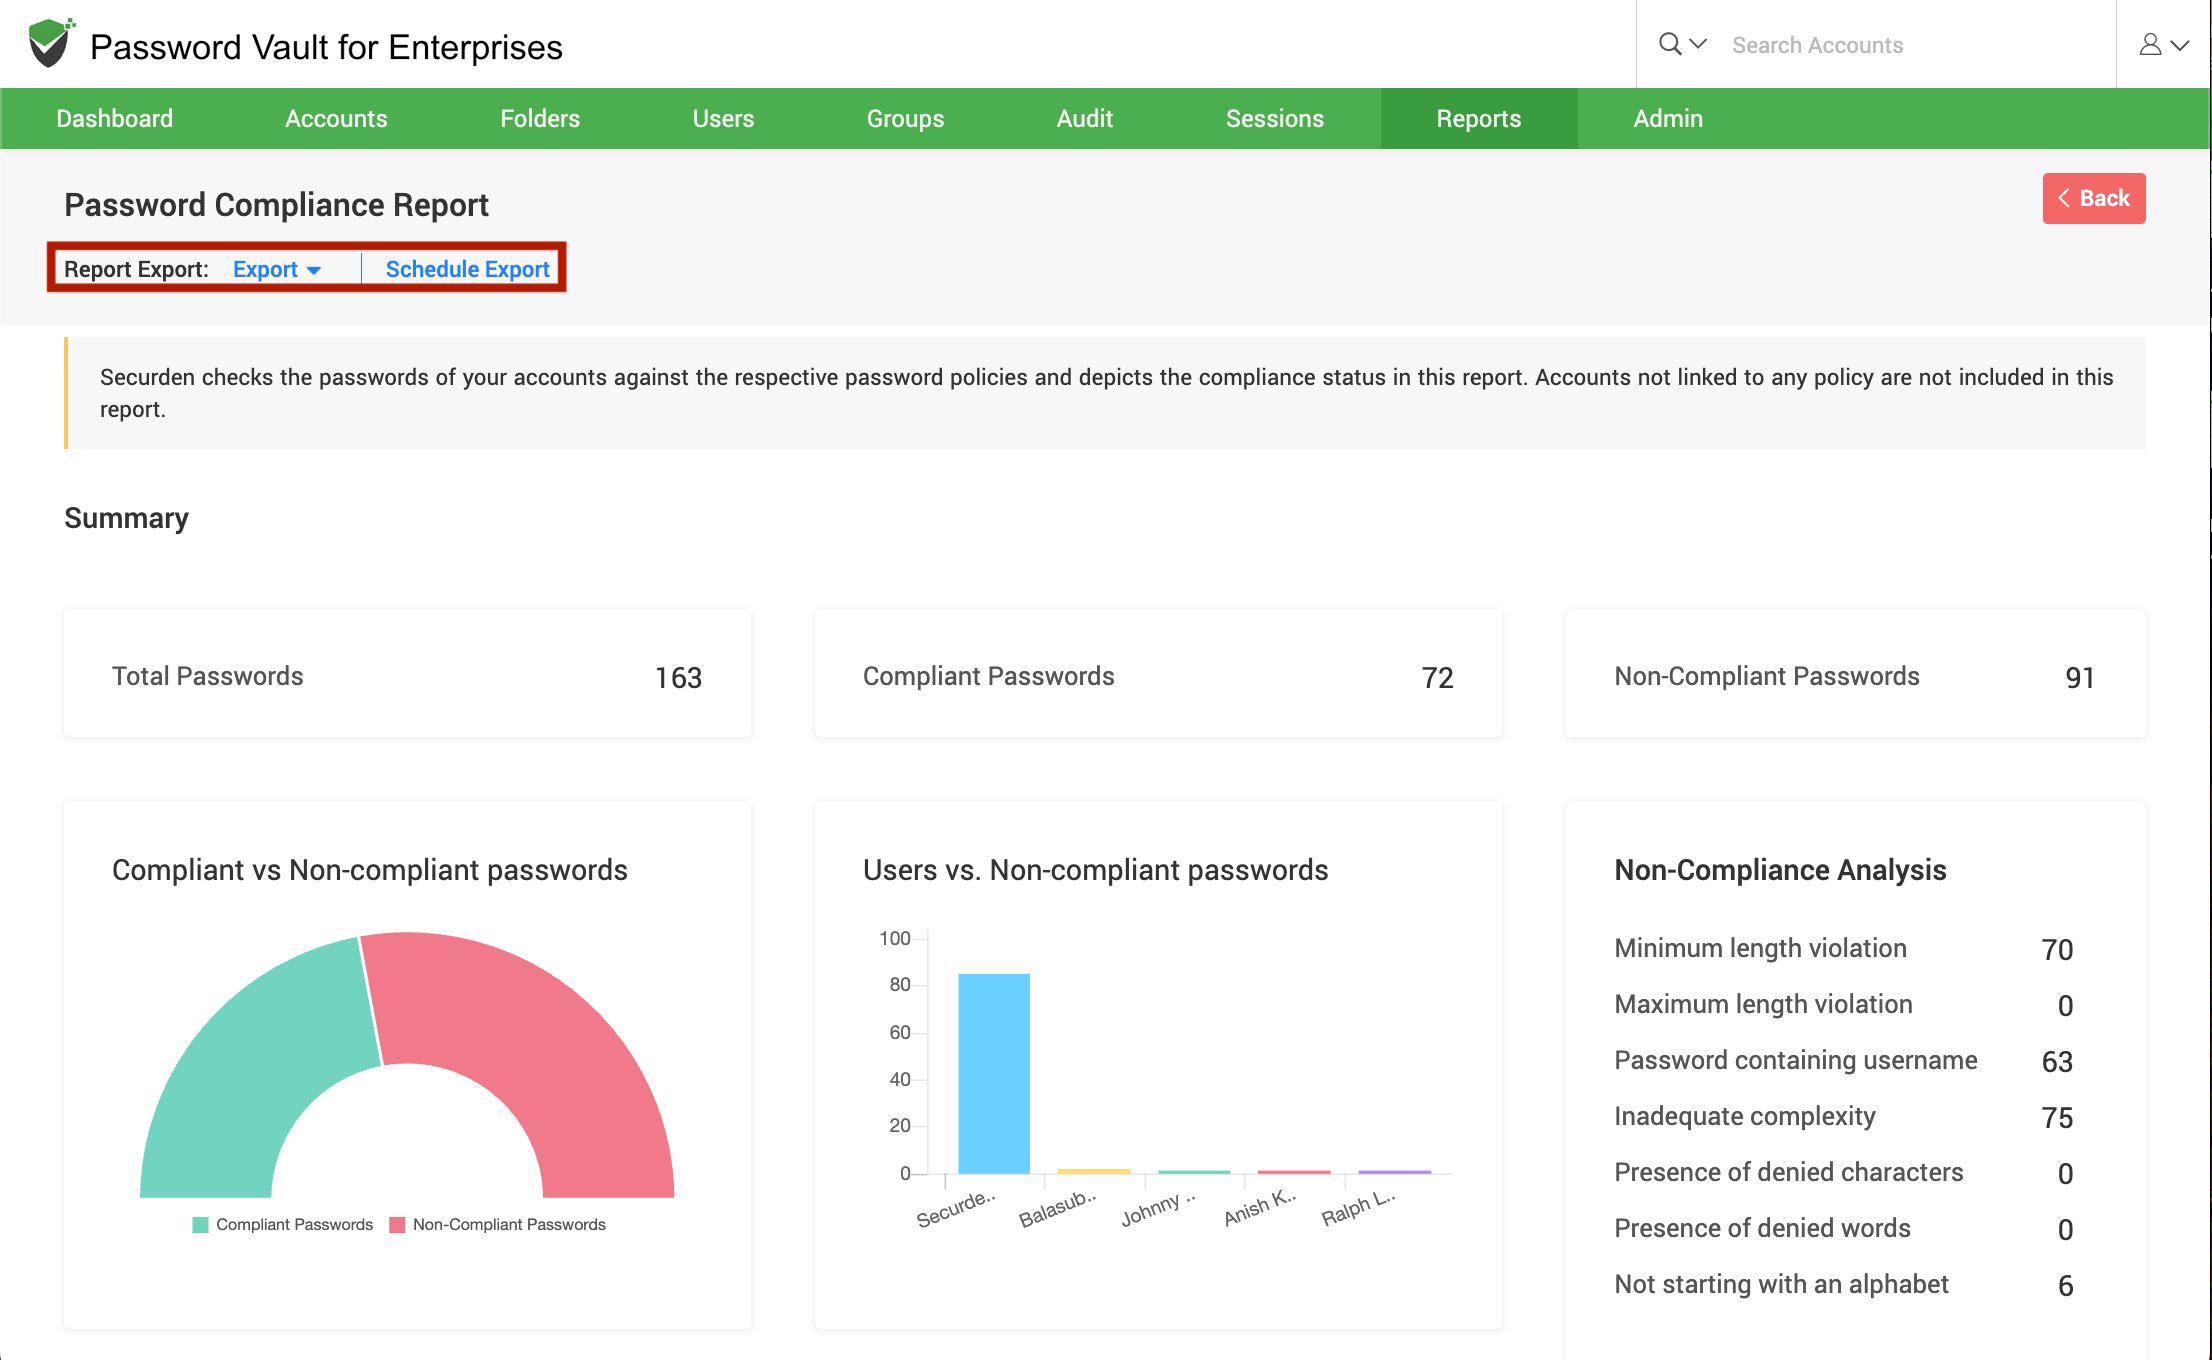This screenshot has width=2212, height=1360.
Task: Click the Compliant Passwords legend swatch
Action: [200, 1225]
